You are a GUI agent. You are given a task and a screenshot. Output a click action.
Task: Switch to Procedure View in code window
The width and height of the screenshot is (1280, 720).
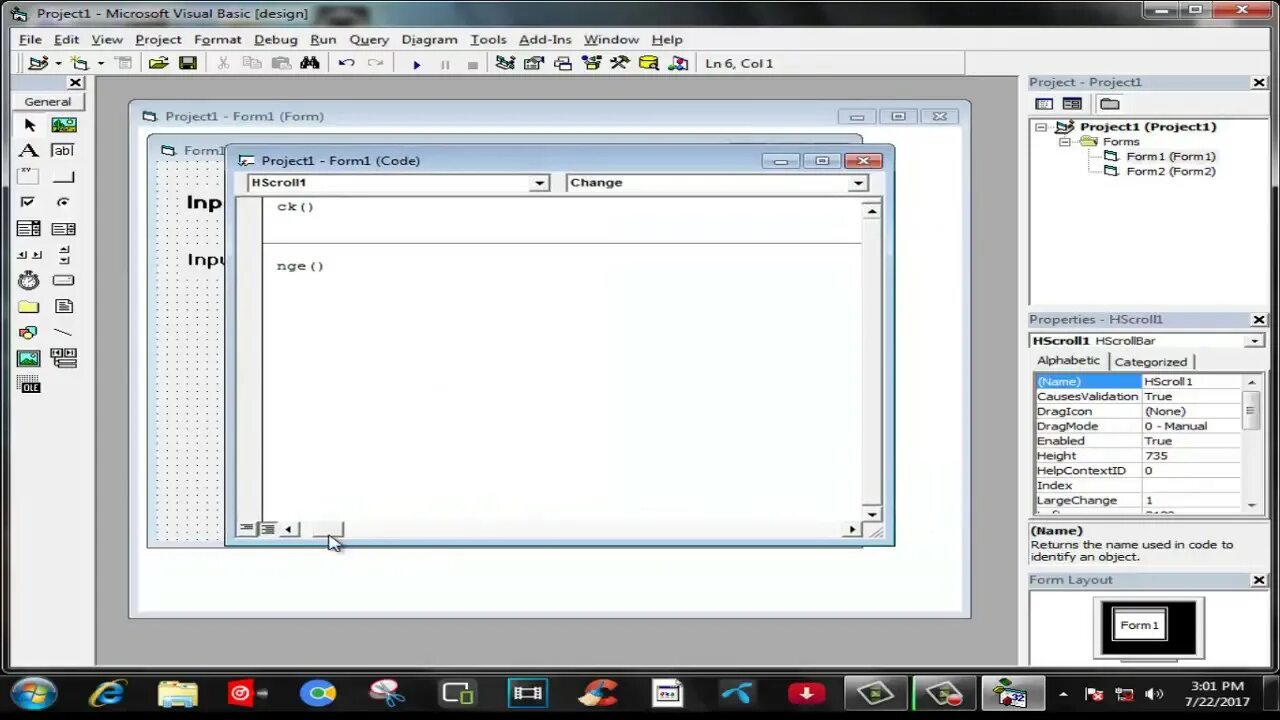[247, 529]
